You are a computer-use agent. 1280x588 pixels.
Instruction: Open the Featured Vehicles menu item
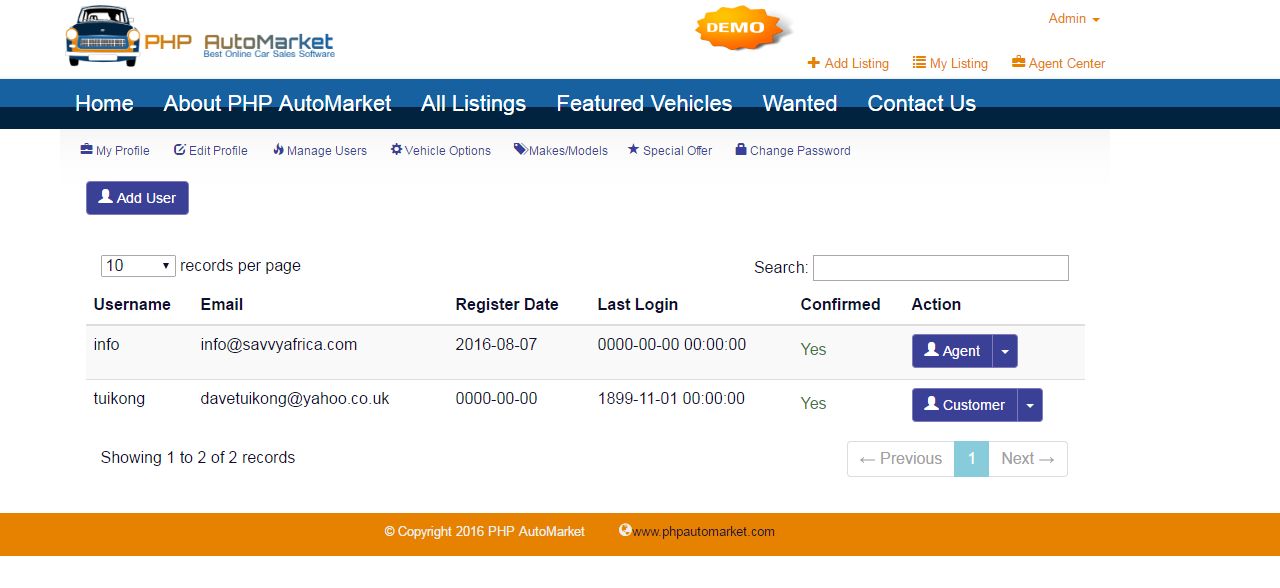click(644, 103)
